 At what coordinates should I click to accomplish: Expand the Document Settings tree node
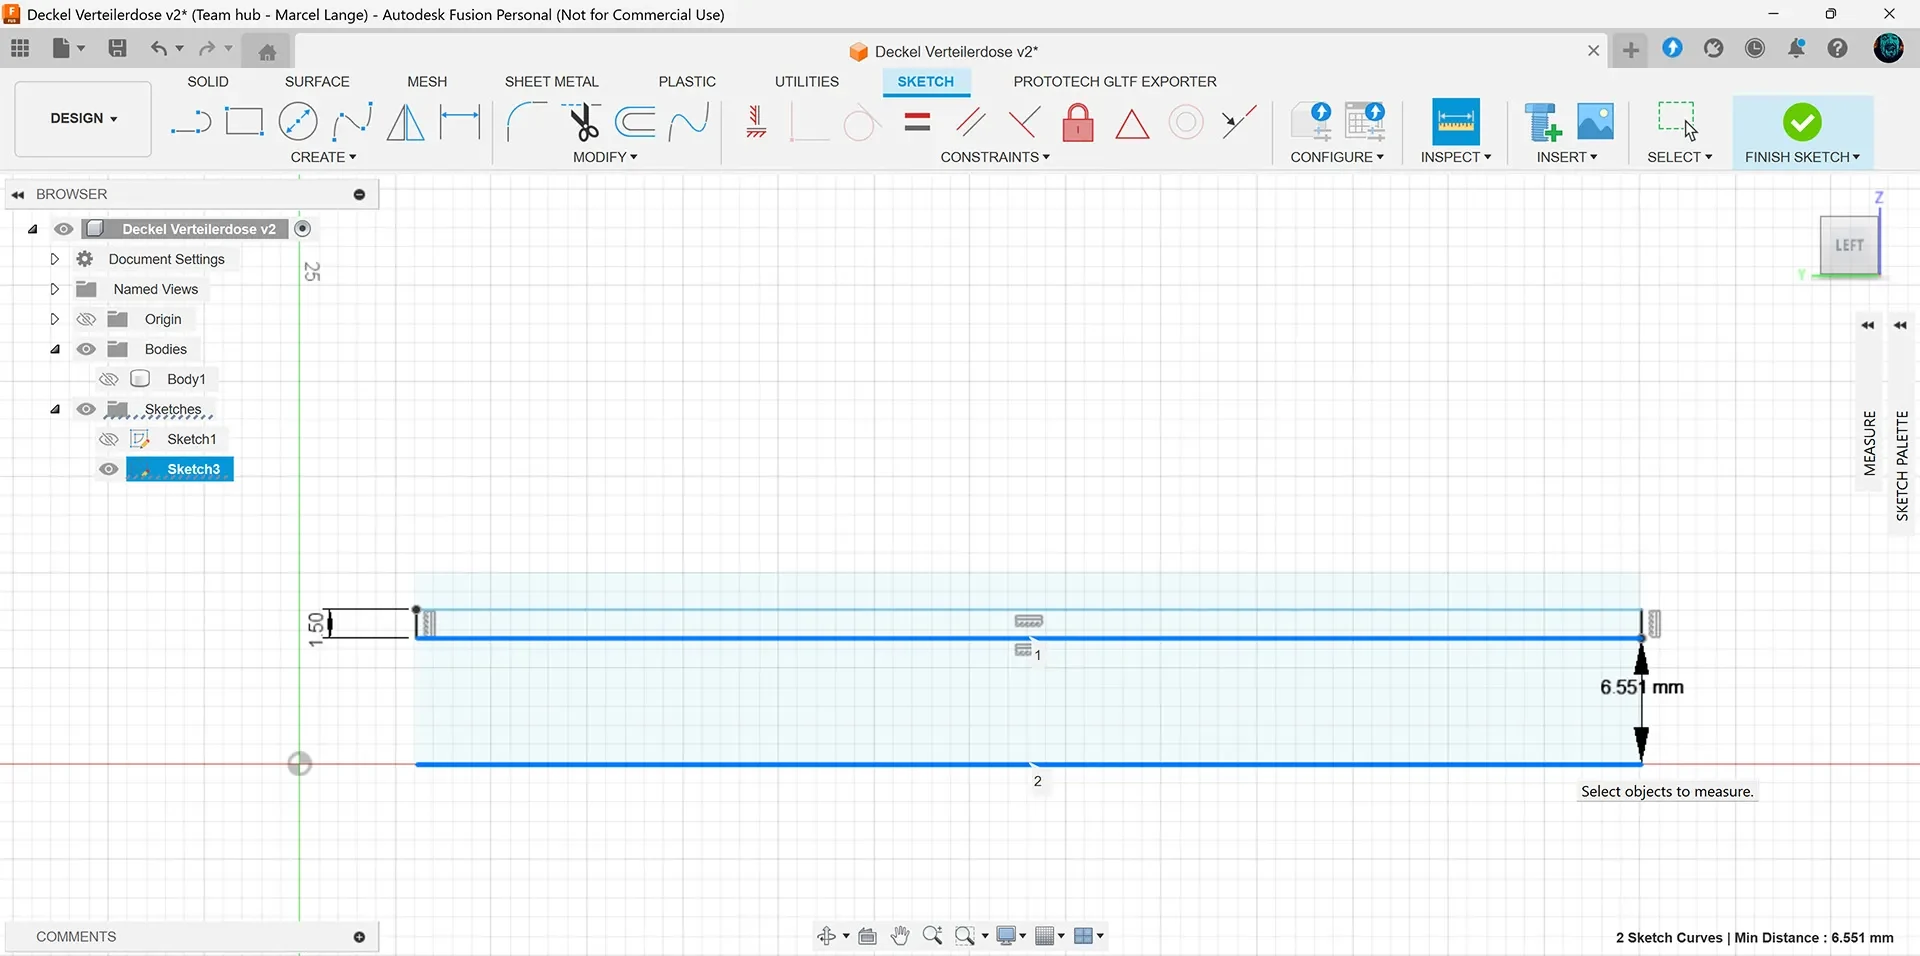click(55, 259)
